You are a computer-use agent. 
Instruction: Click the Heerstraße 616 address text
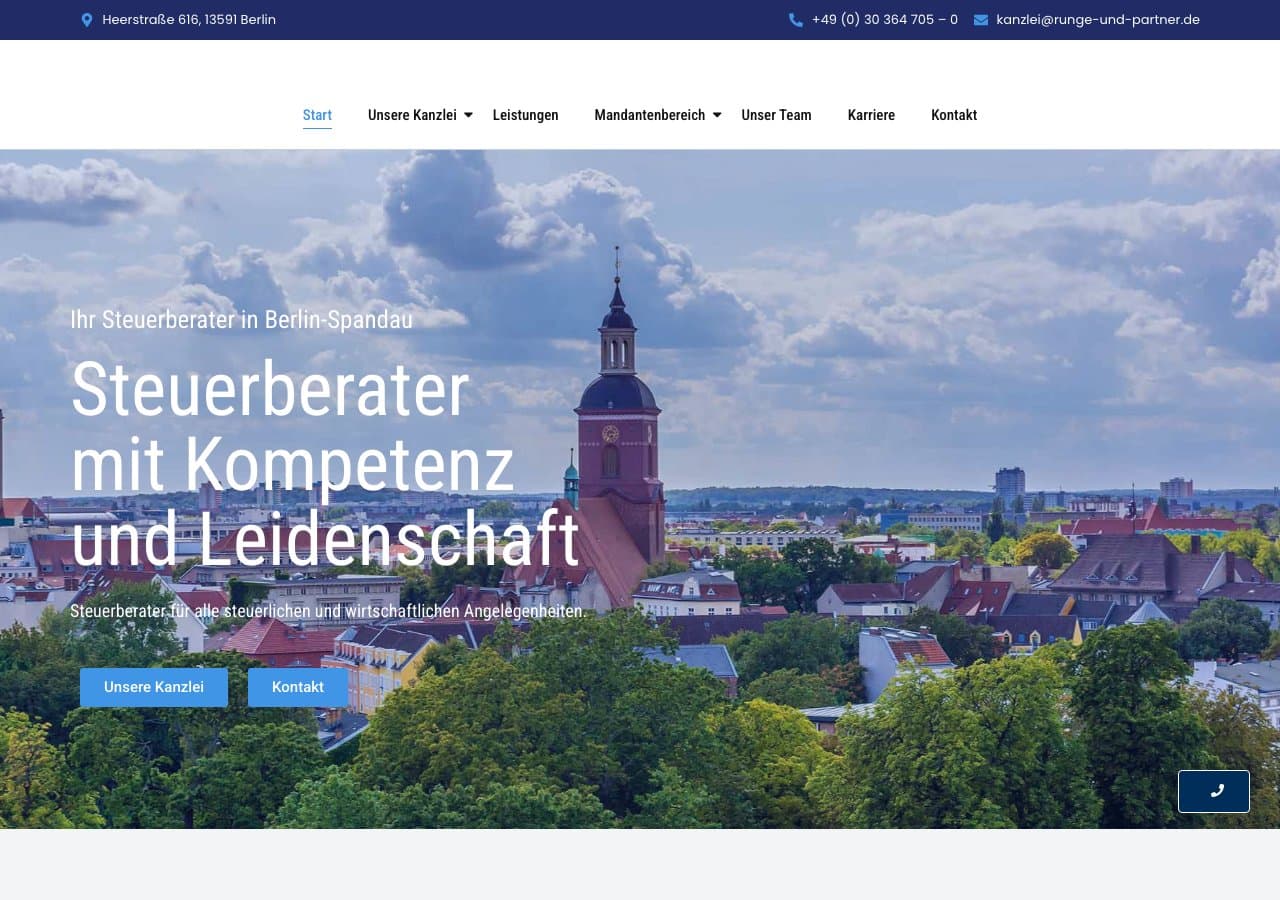click(x=189, y=19)
